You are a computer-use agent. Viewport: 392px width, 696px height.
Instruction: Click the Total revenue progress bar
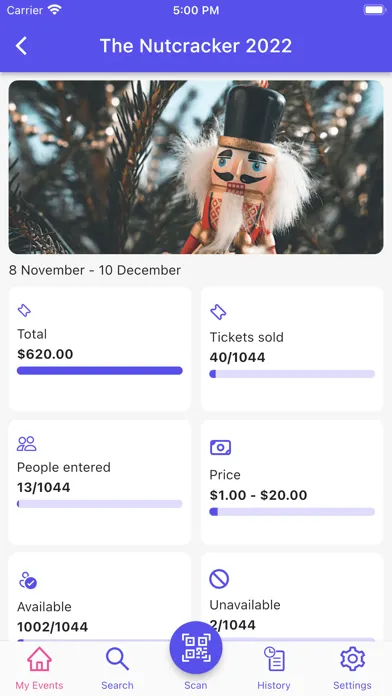100,371
